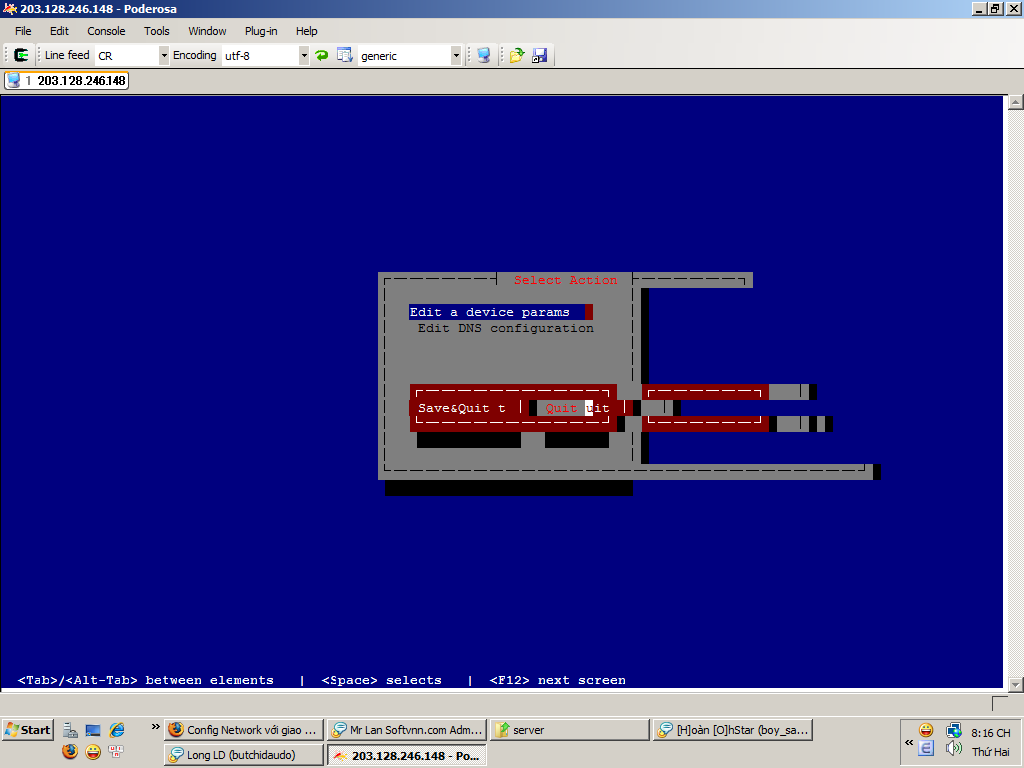This screenshot has width=1024, height=768.
Task: Click the volume speaker tray icon
Action: click(x=954, y=748)
